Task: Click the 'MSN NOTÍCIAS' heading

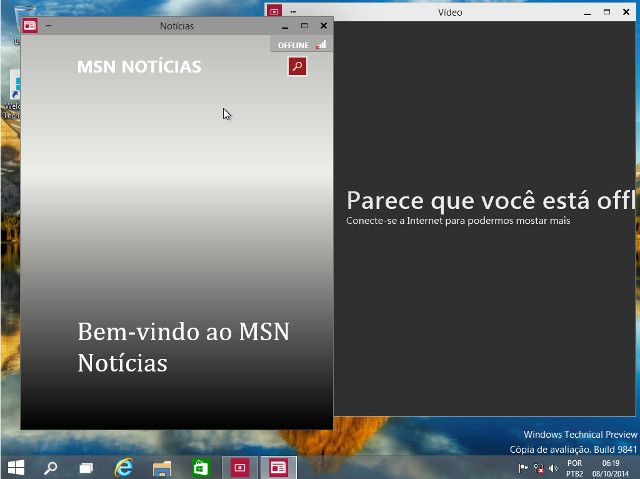Action: (x=139, y=67)
